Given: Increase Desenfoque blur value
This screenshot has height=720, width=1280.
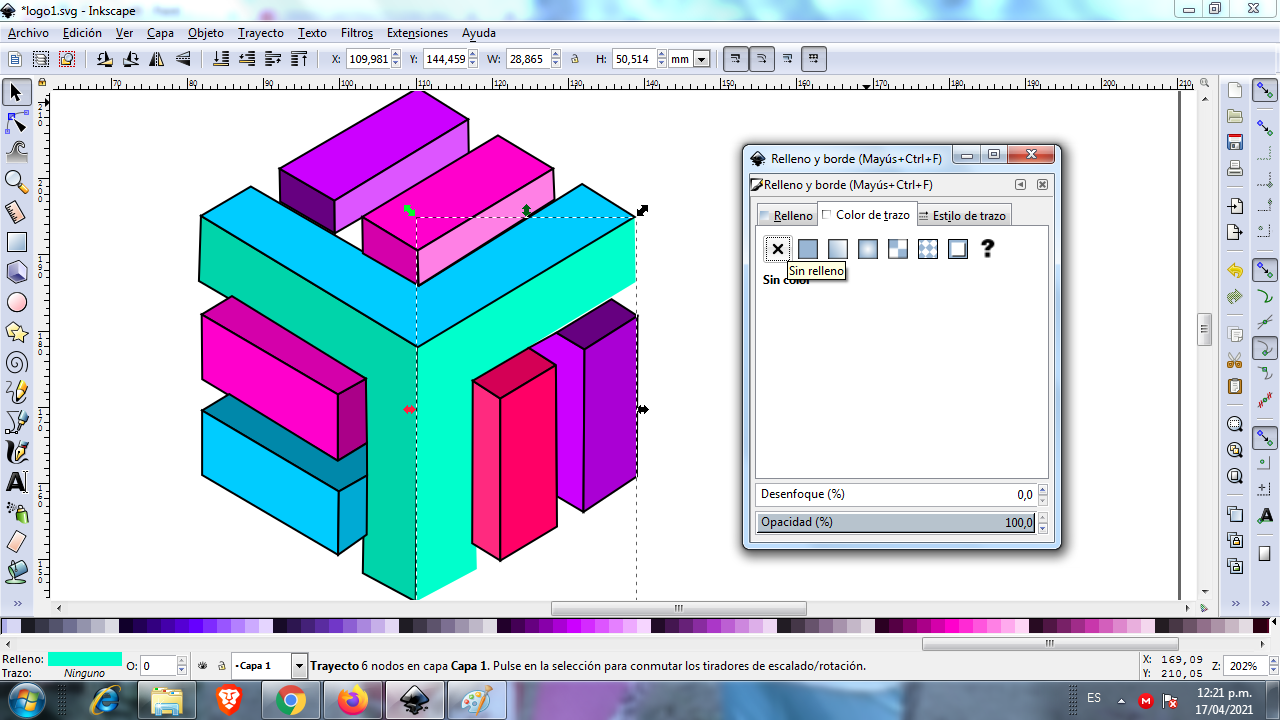Looking at the screenshot, I should (1043, 490).
